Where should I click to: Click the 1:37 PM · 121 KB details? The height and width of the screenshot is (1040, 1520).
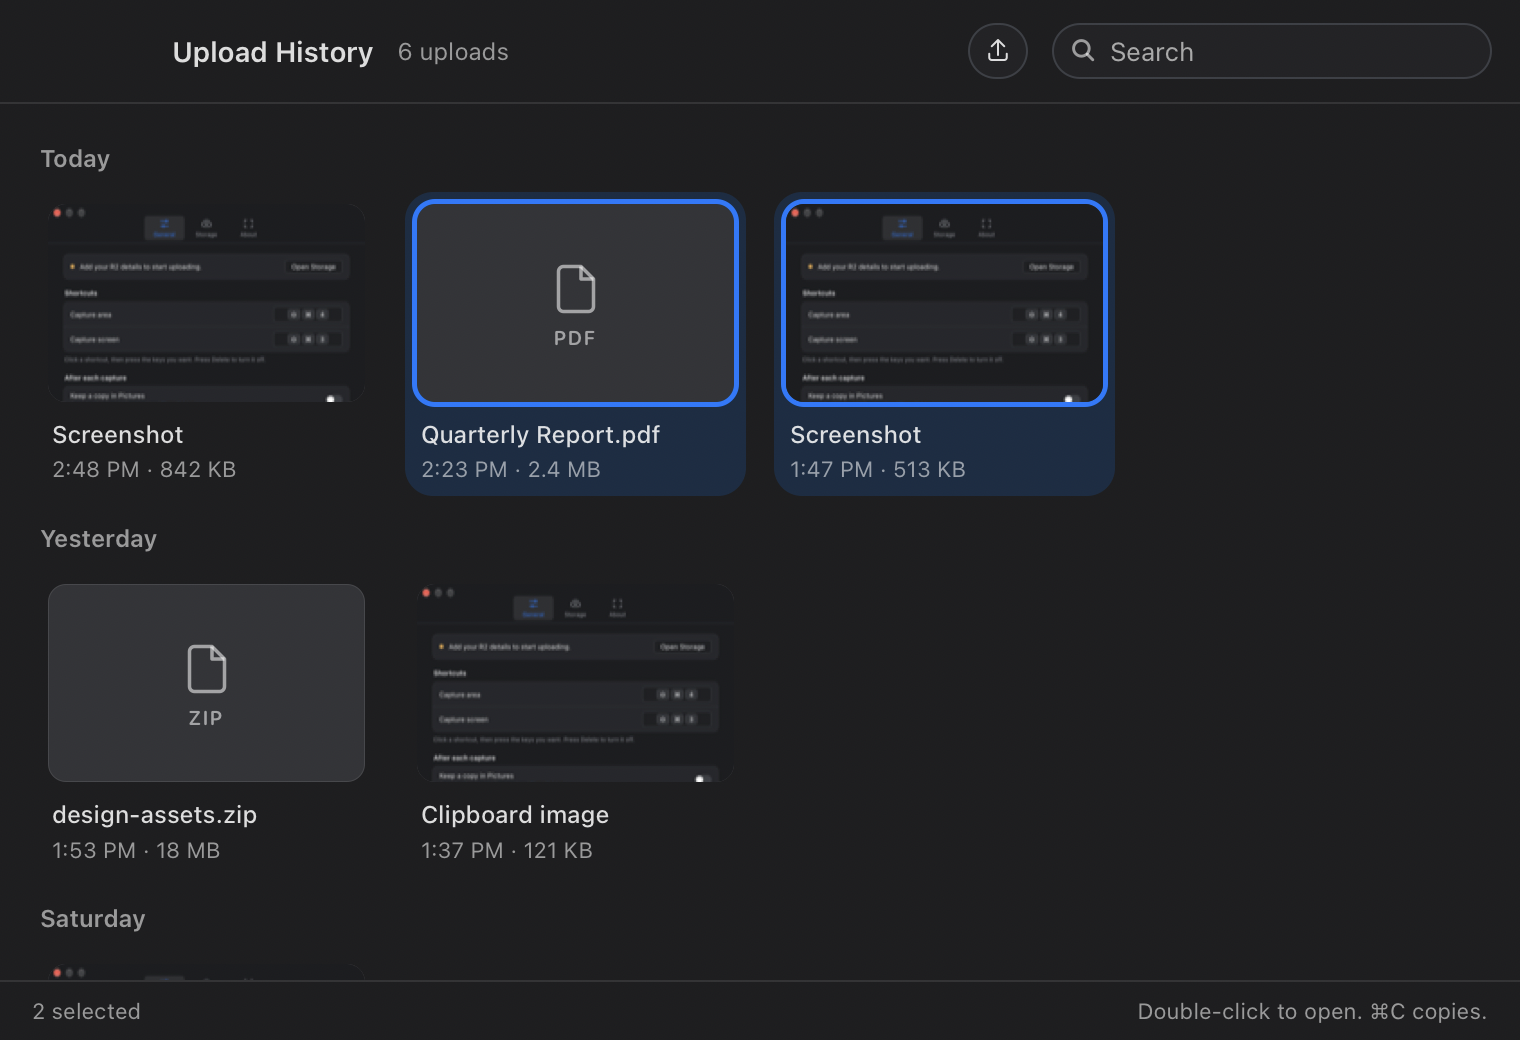tap(507, 851)
